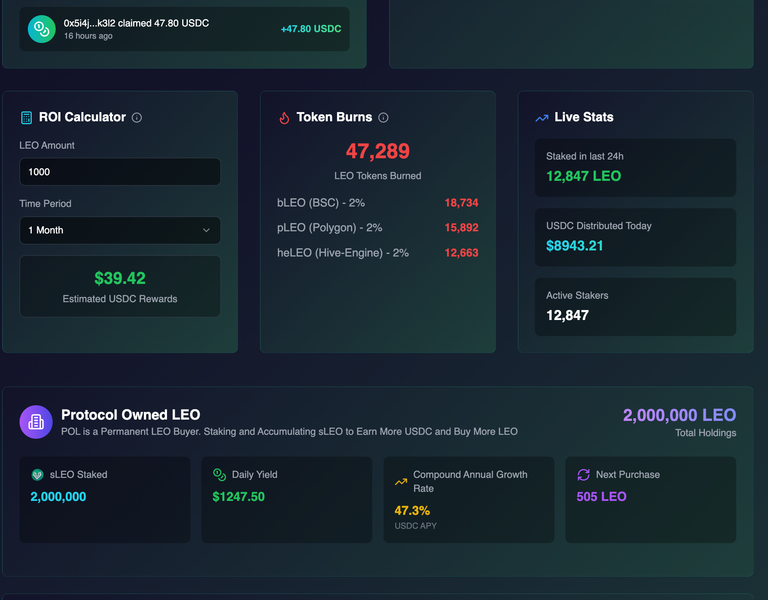
Task: Open the ROI Calculator info tooltip icon
Action: [x=137, y=118]
